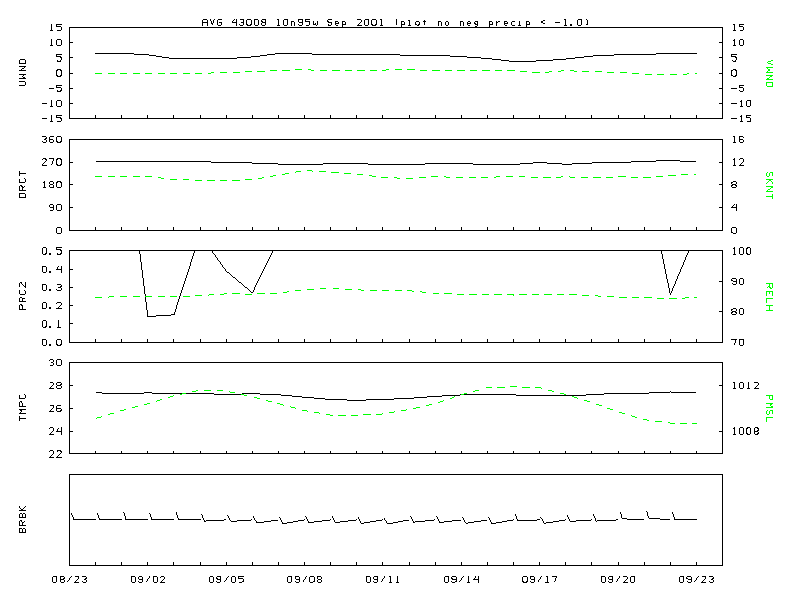Click the plot title at the top
Viewport: 792px width, 612px height.
click(395, 21)
